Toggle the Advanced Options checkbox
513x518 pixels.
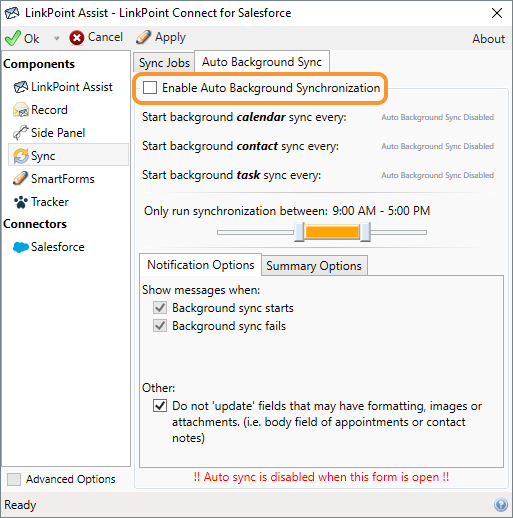click(14, 479)
